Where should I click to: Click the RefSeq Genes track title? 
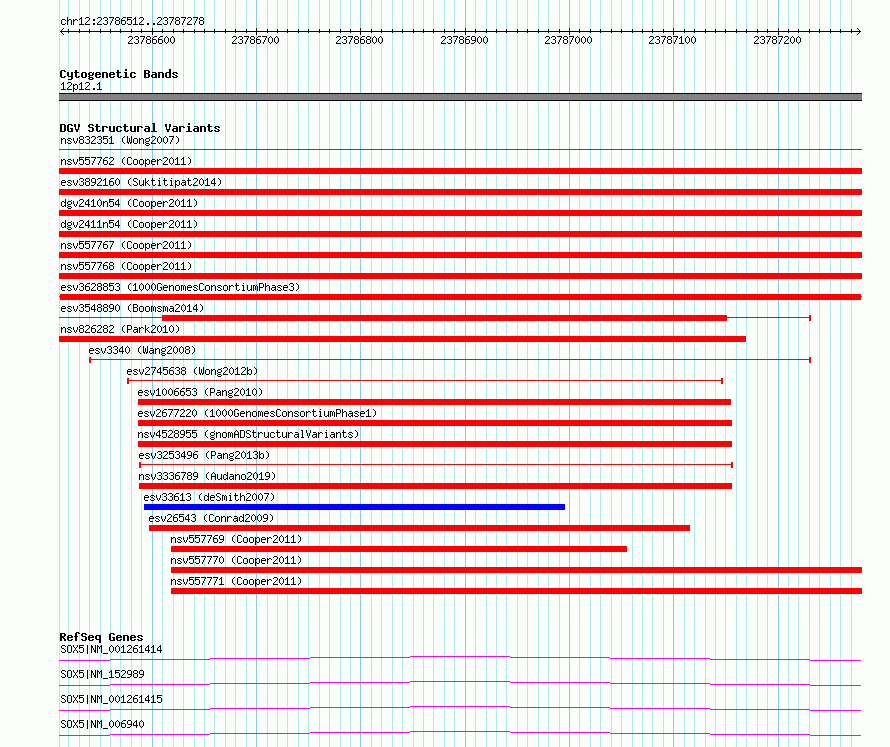pos(101,637)
